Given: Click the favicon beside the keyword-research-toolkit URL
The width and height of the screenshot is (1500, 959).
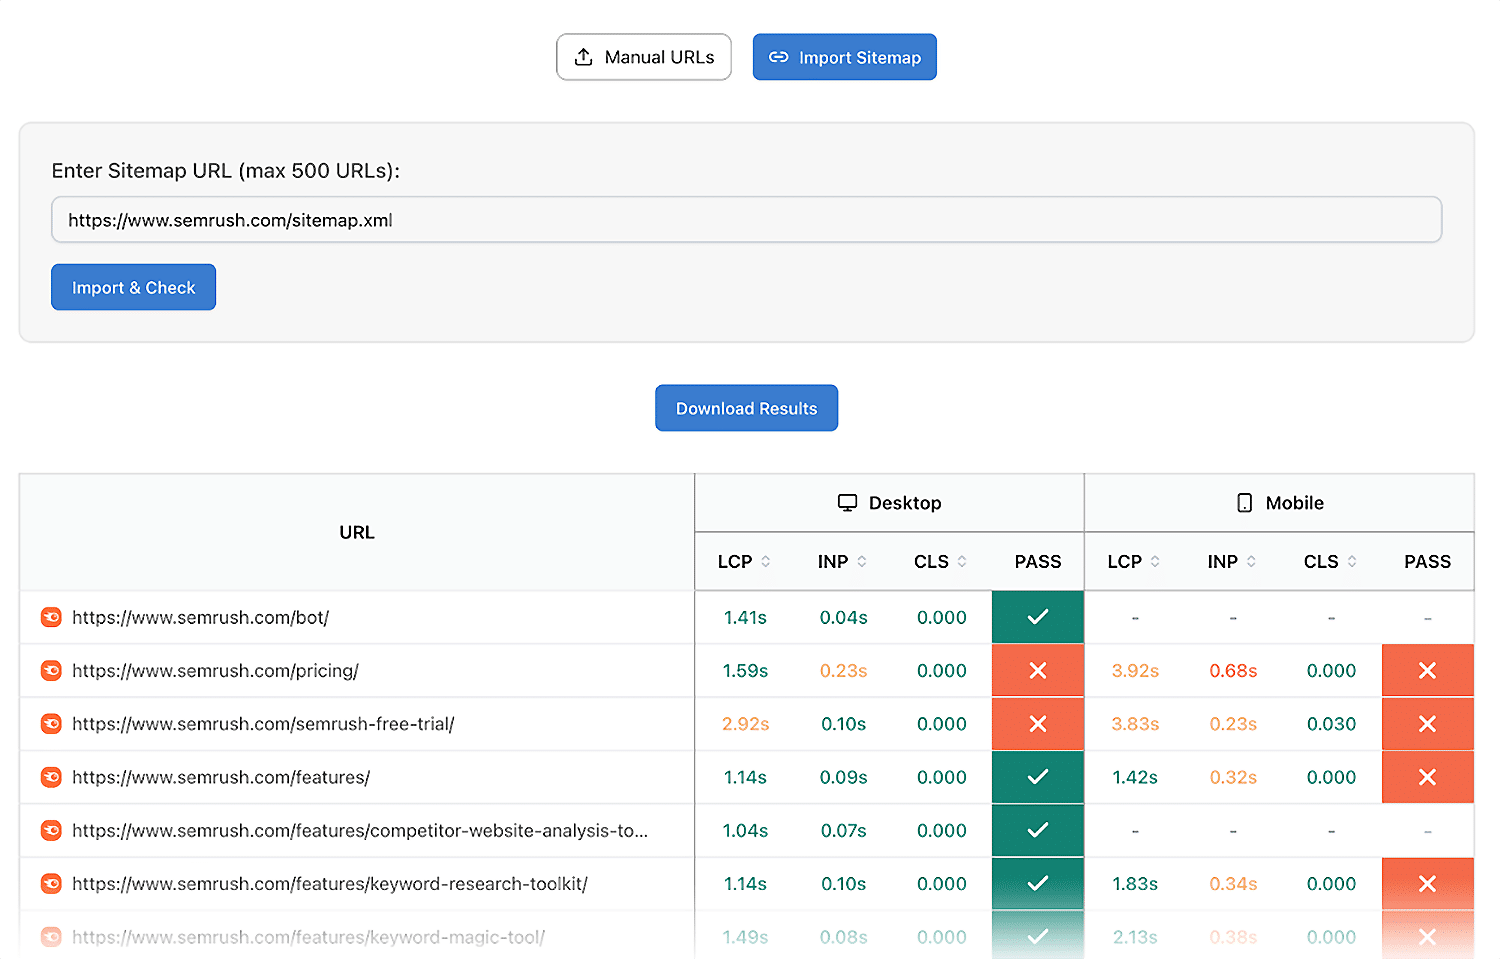Looking at the screenshot, I should (x=51, y=883).
